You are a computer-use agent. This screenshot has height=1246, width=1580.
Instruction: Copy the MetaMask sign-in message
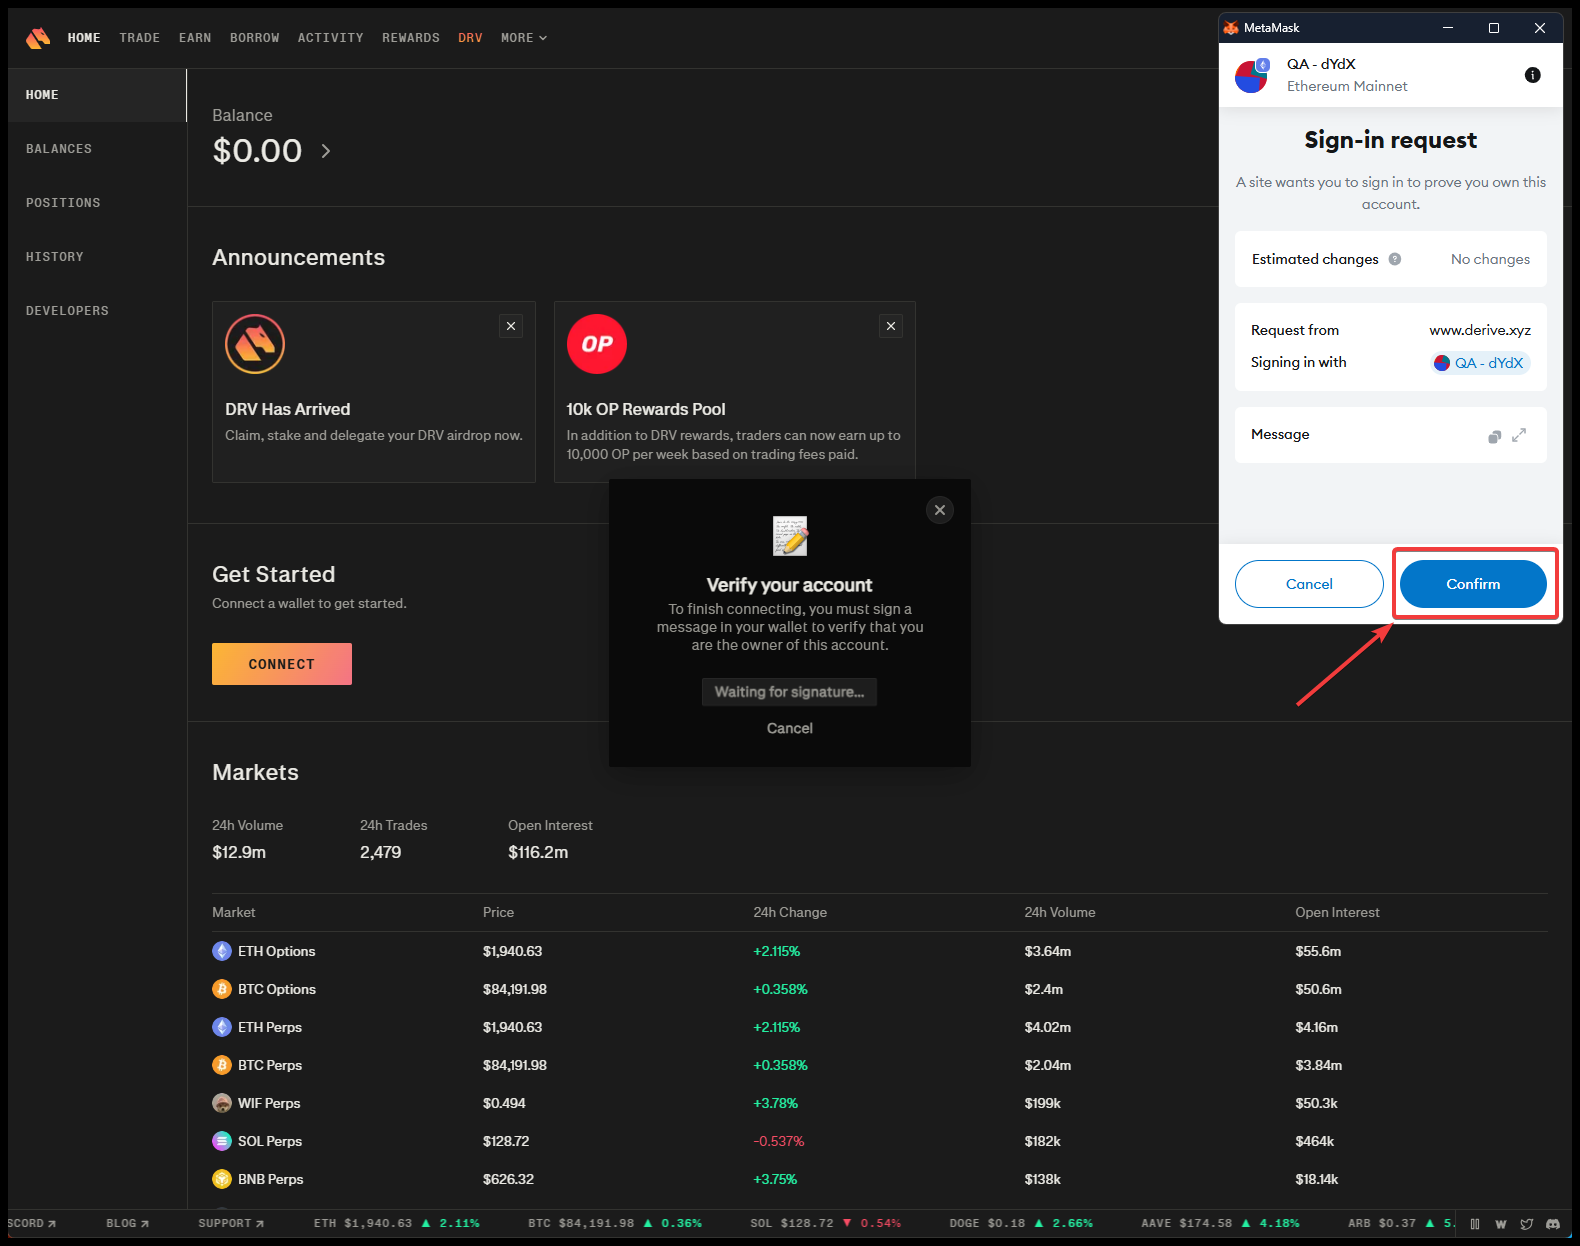[1494, 436]
